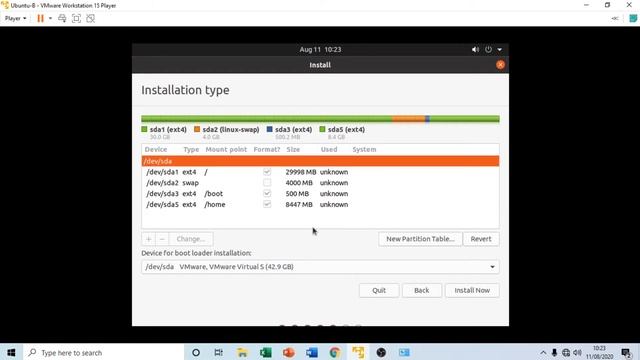The width and height of the screenshot is (640, 360).
Task: Click the Size column header
Action: coord(293,149)
